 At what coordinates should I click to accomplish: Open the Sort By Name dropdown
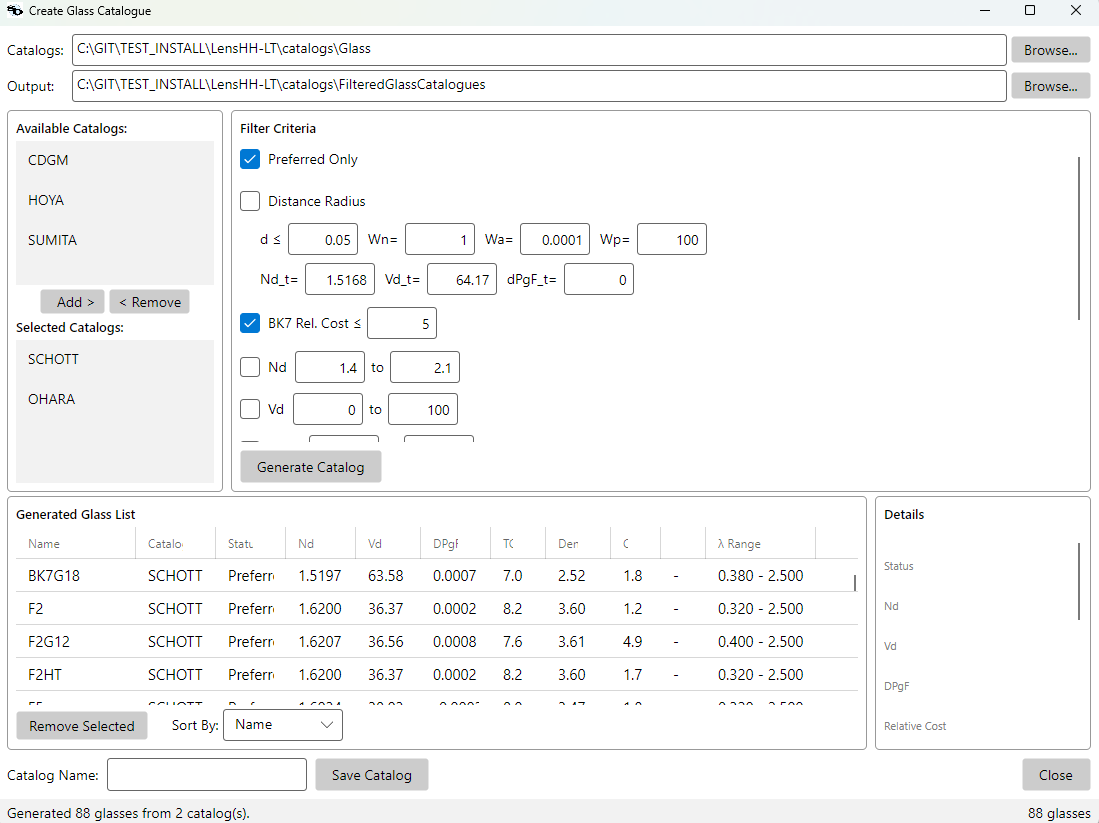[282, 725]
